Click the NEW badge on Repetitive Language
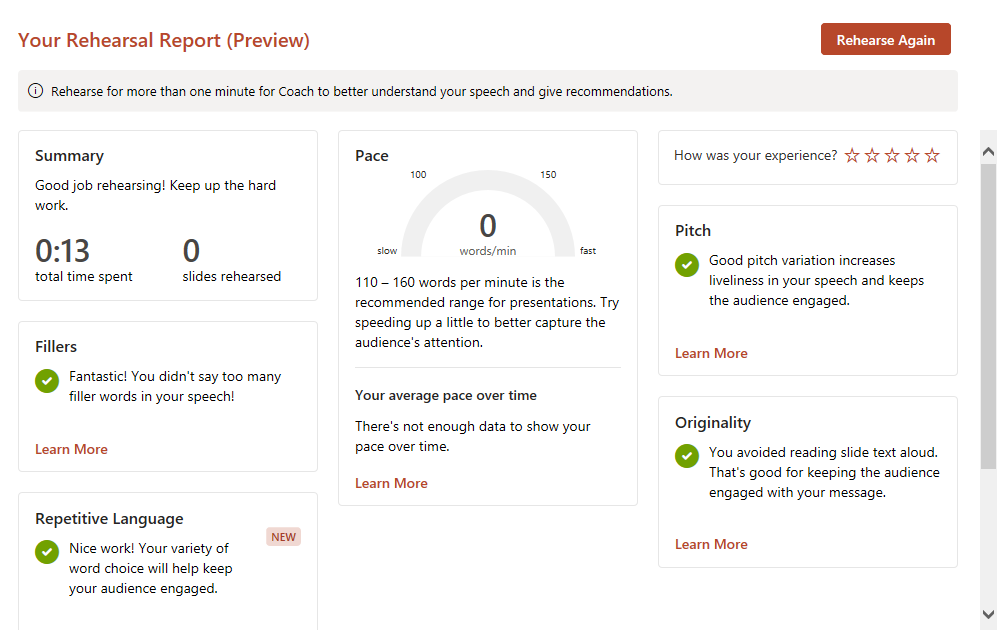The height and width of the screenshot is (630, 998). pyautogui.click(x=283, y=537)
